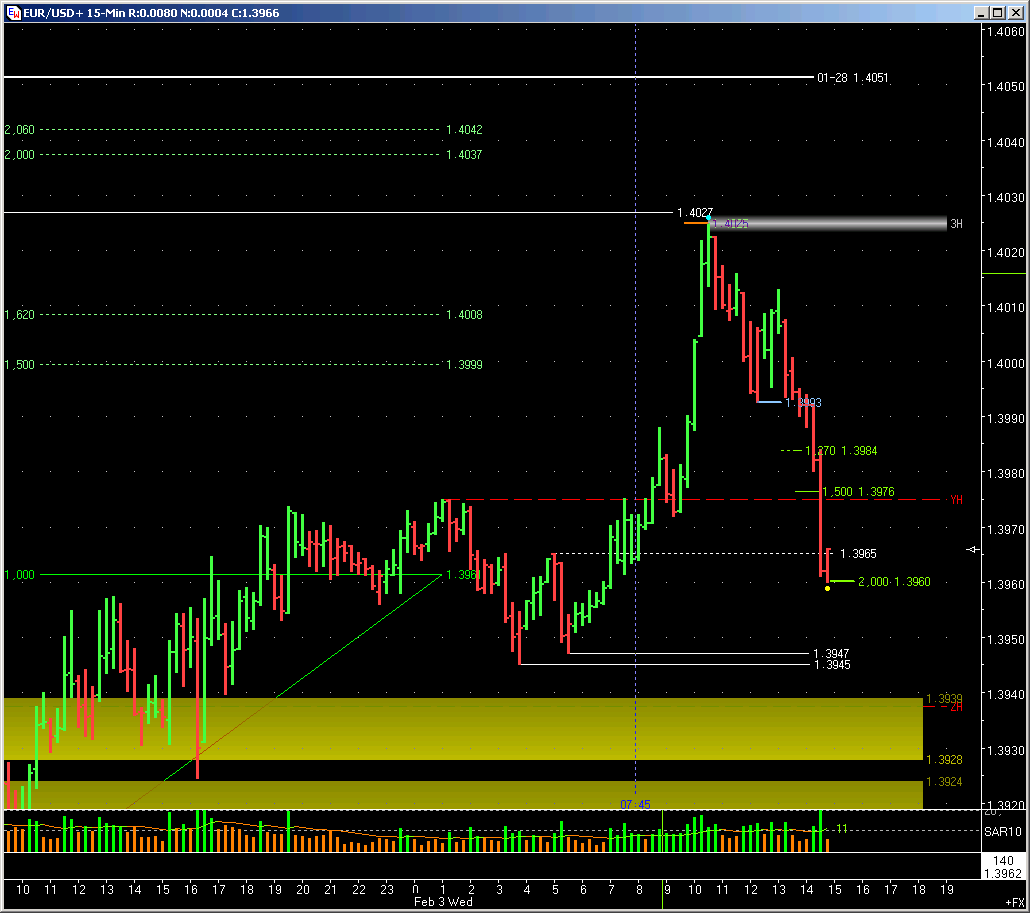Viewport: 1030px width, 913px height.
Task: Select the 3H gray resistance zone marker
Action: (x=956, y=224)
